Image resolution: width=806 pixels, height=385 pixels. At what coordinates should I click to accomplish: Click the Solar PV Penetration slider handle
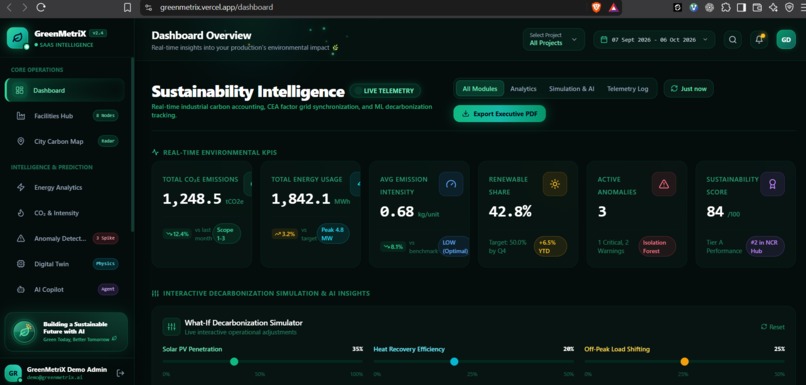click(234, 362)
